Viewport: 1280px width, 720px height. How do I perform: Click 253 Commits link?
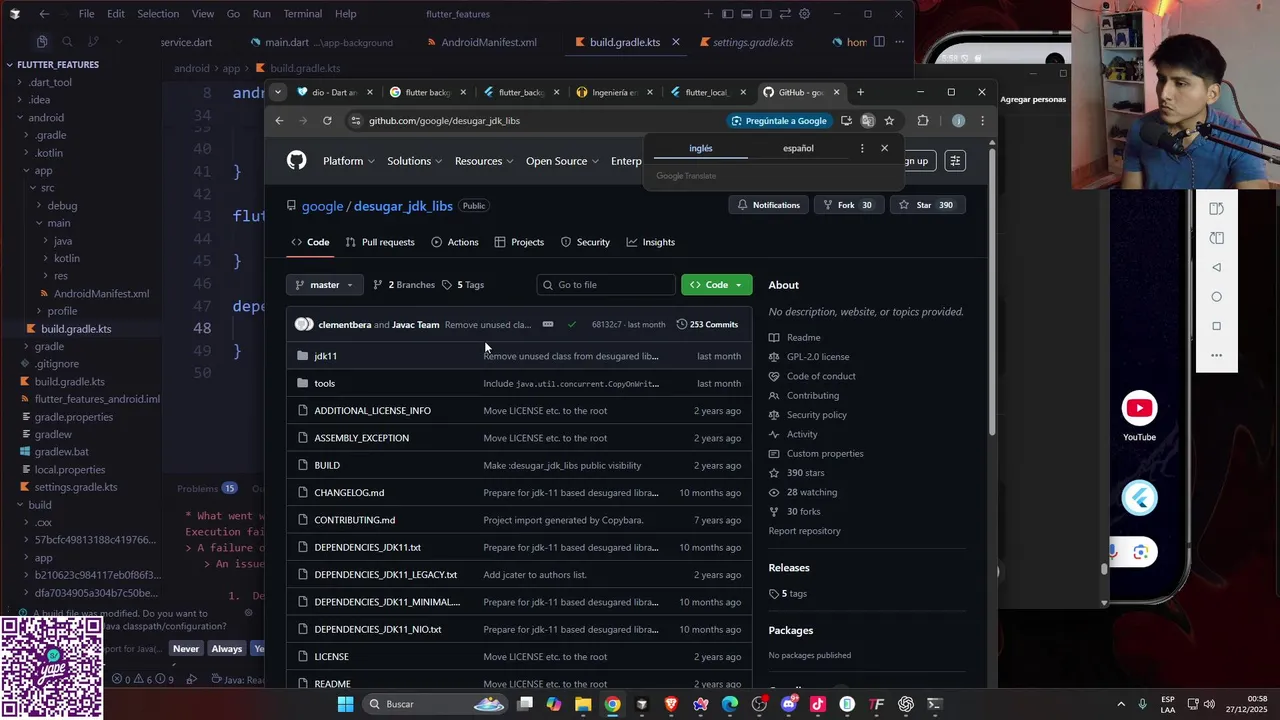coord(707,324)
